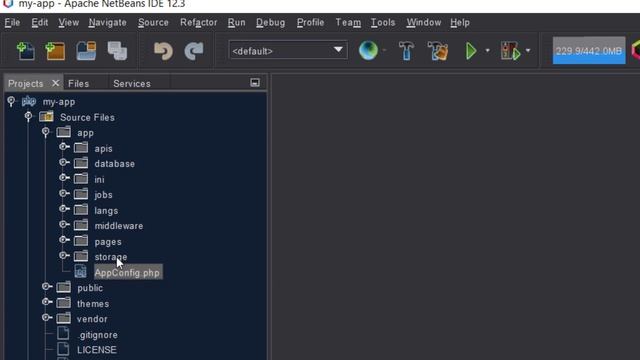
Task: Collapse the my-app project node
Action: 11,101
